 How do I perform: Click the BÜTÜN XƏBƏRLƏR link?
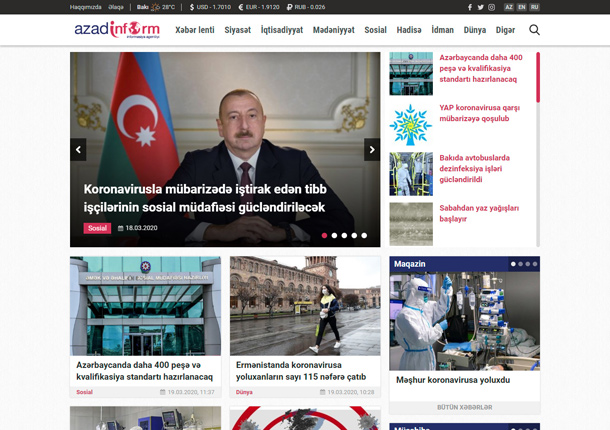click(464, 407)
